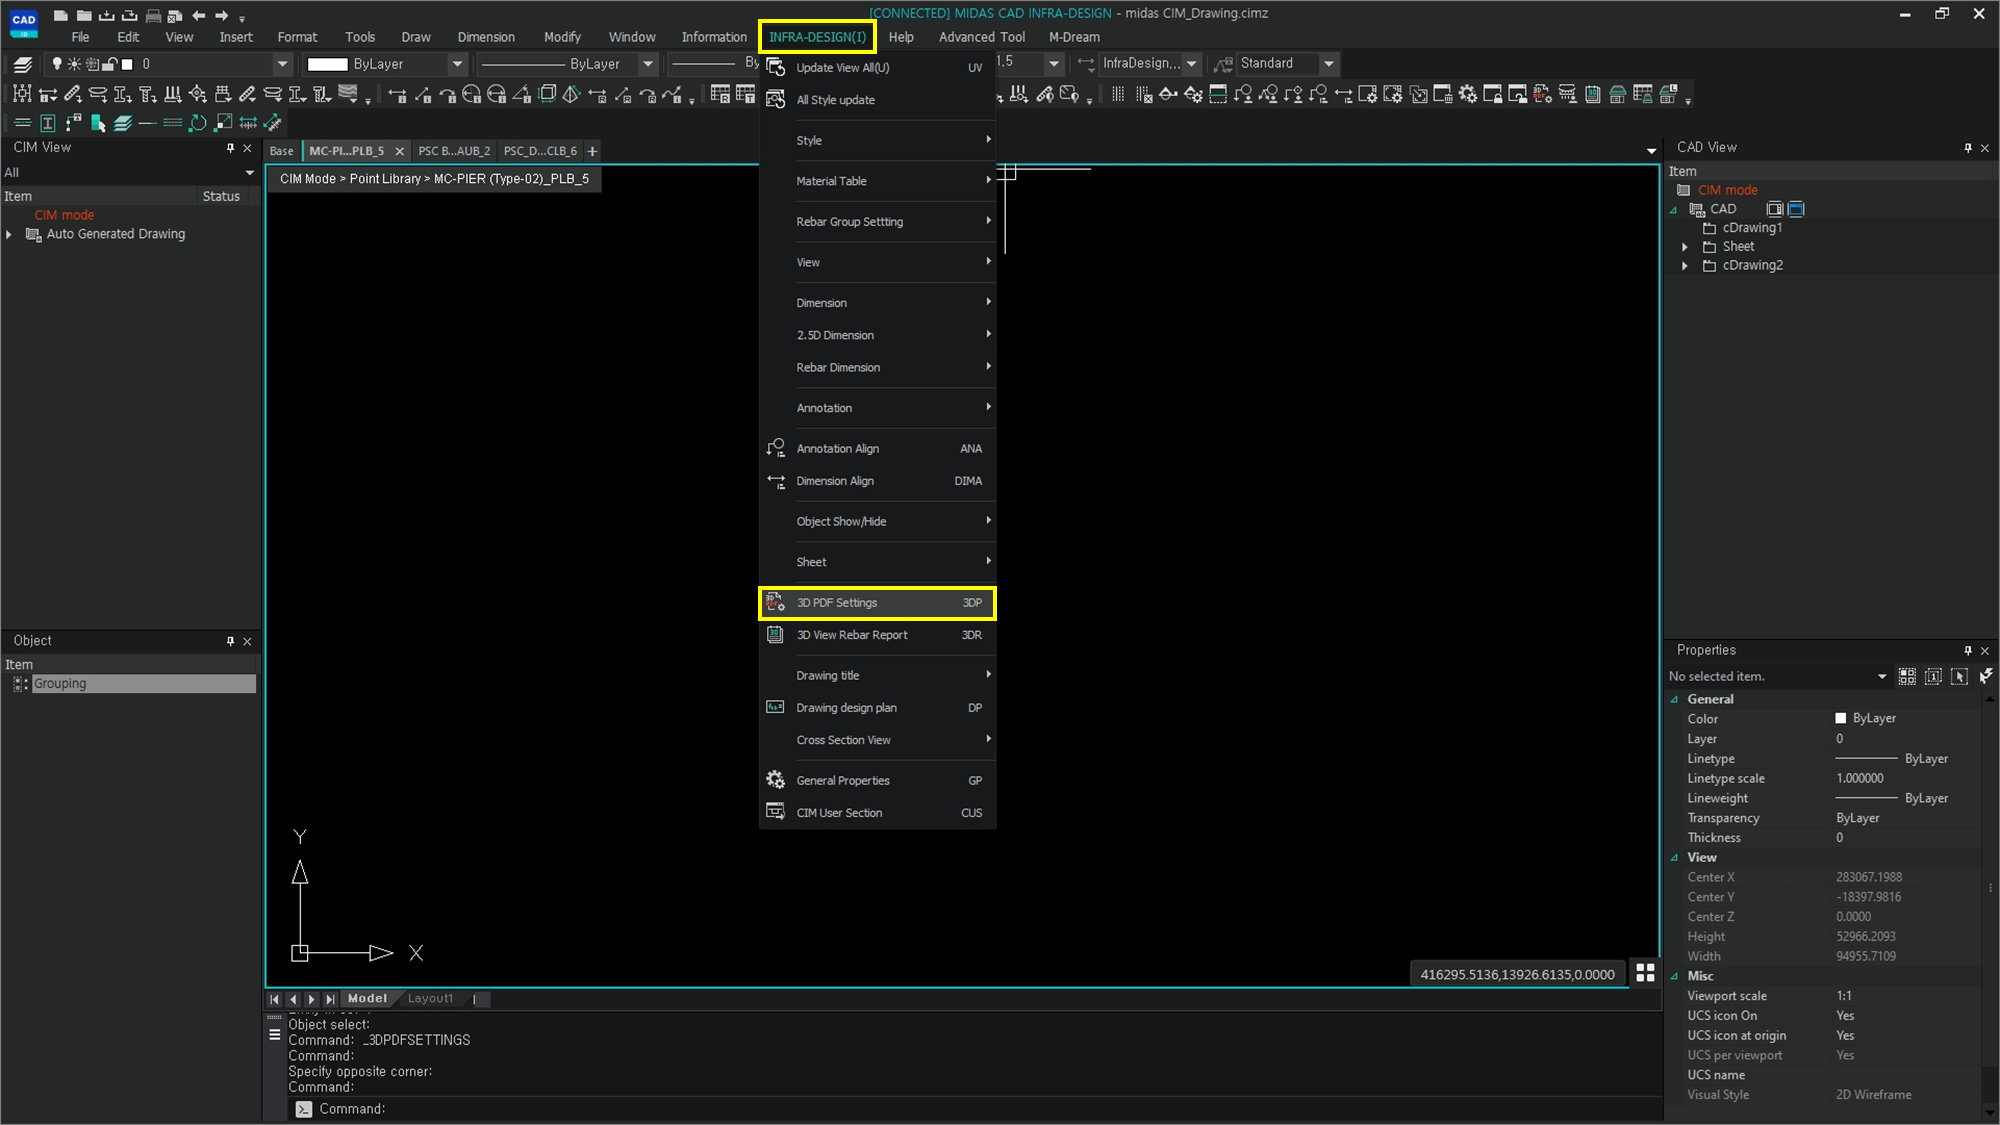Open the ByLayer color dropdown
The image size is (2000, 1125).
pos(457,64)
